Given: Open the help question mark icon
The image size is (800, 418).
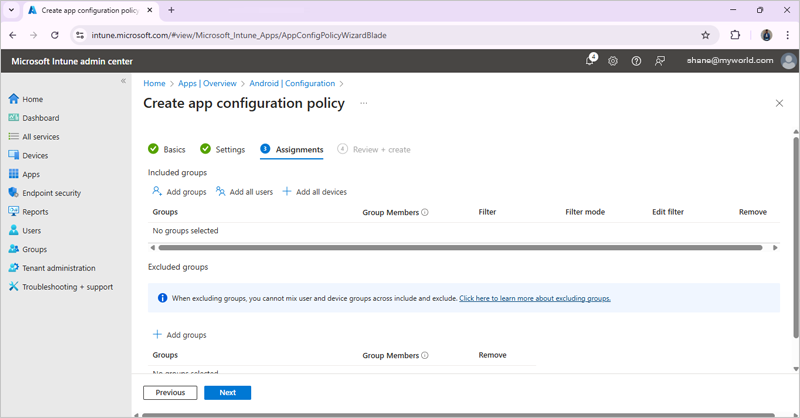Looking at the screenshot, I should [x=636, y=61].
